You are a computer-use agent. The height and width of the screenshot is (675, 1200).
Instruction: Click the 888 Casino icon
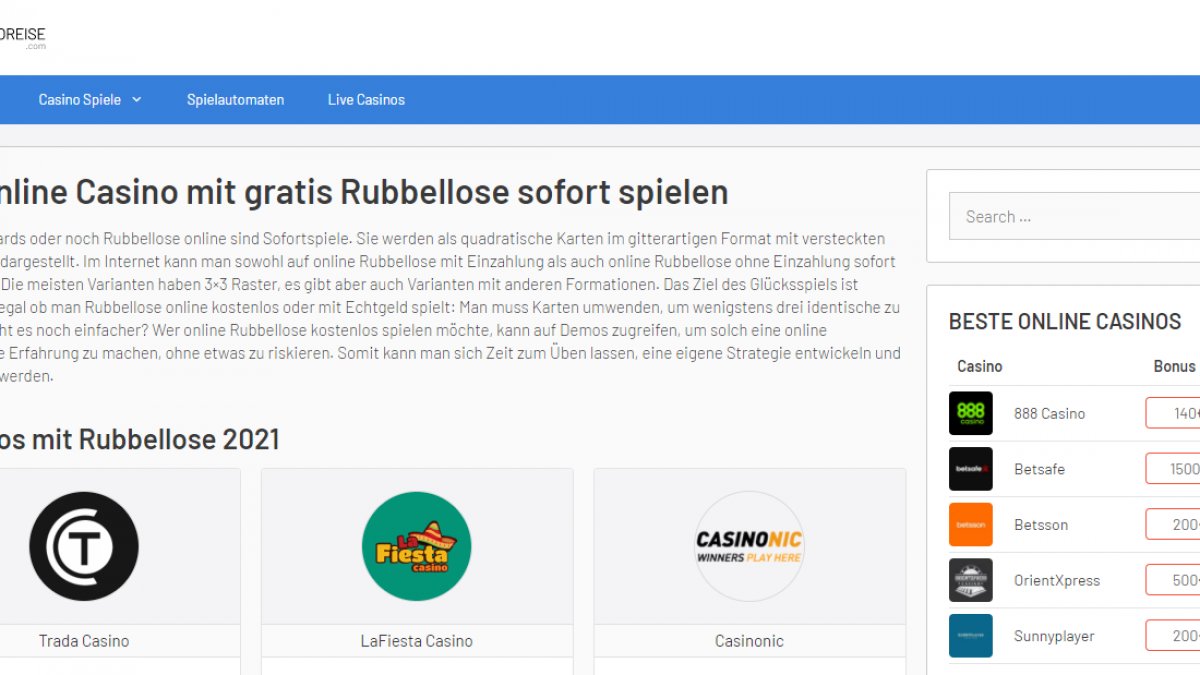pos(971,413)
